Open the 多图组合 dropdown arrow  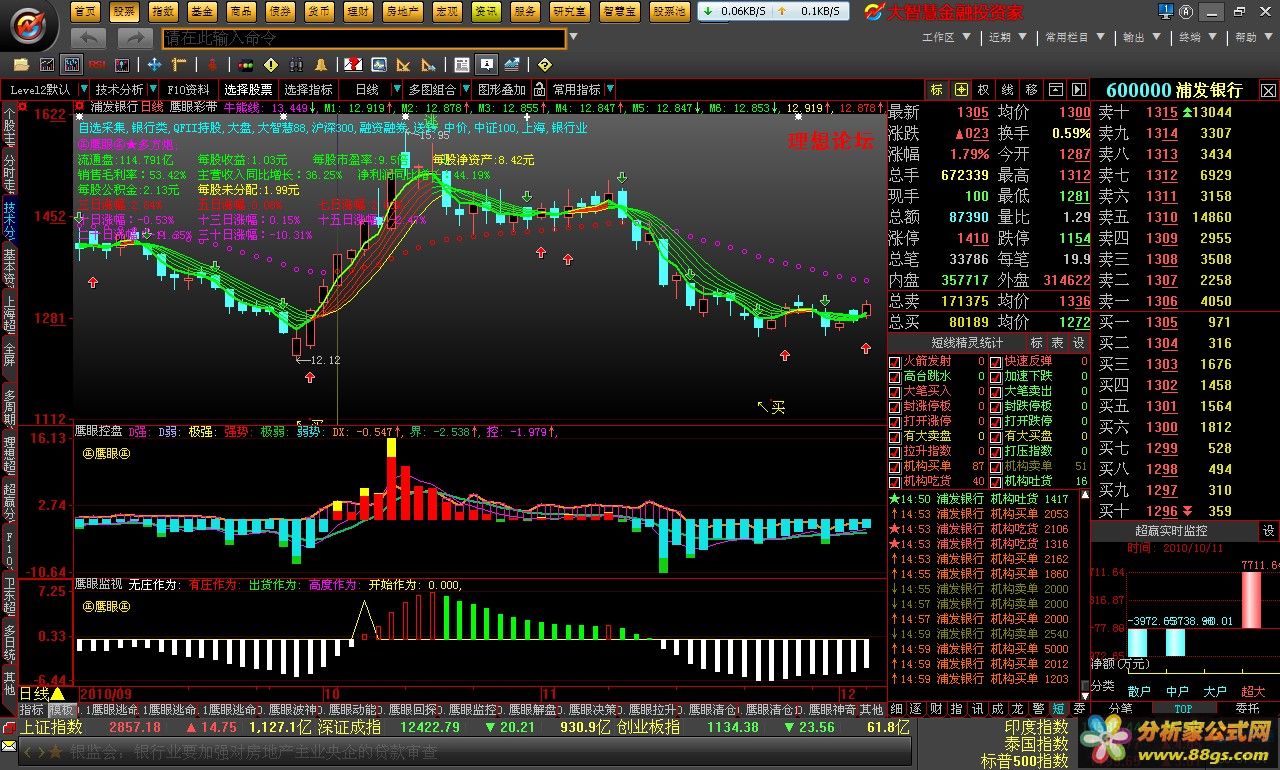[x=465, y=89]
